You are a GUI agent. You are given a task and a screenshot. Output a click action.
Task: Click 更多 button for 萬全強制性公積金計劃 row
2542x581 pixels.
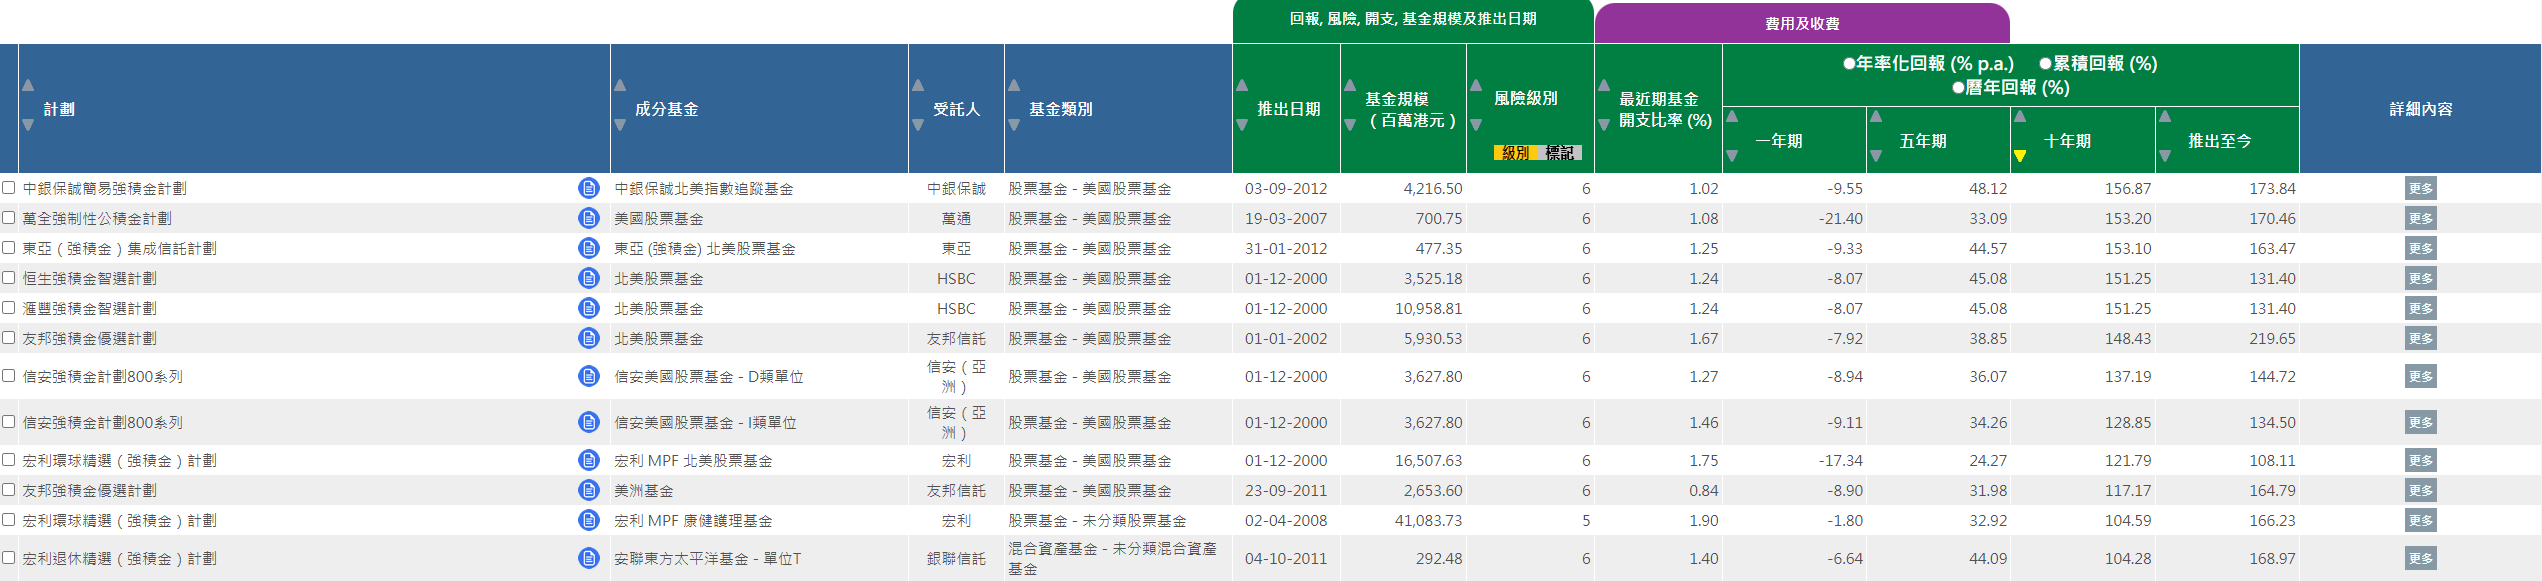[x=2421, y=218]
